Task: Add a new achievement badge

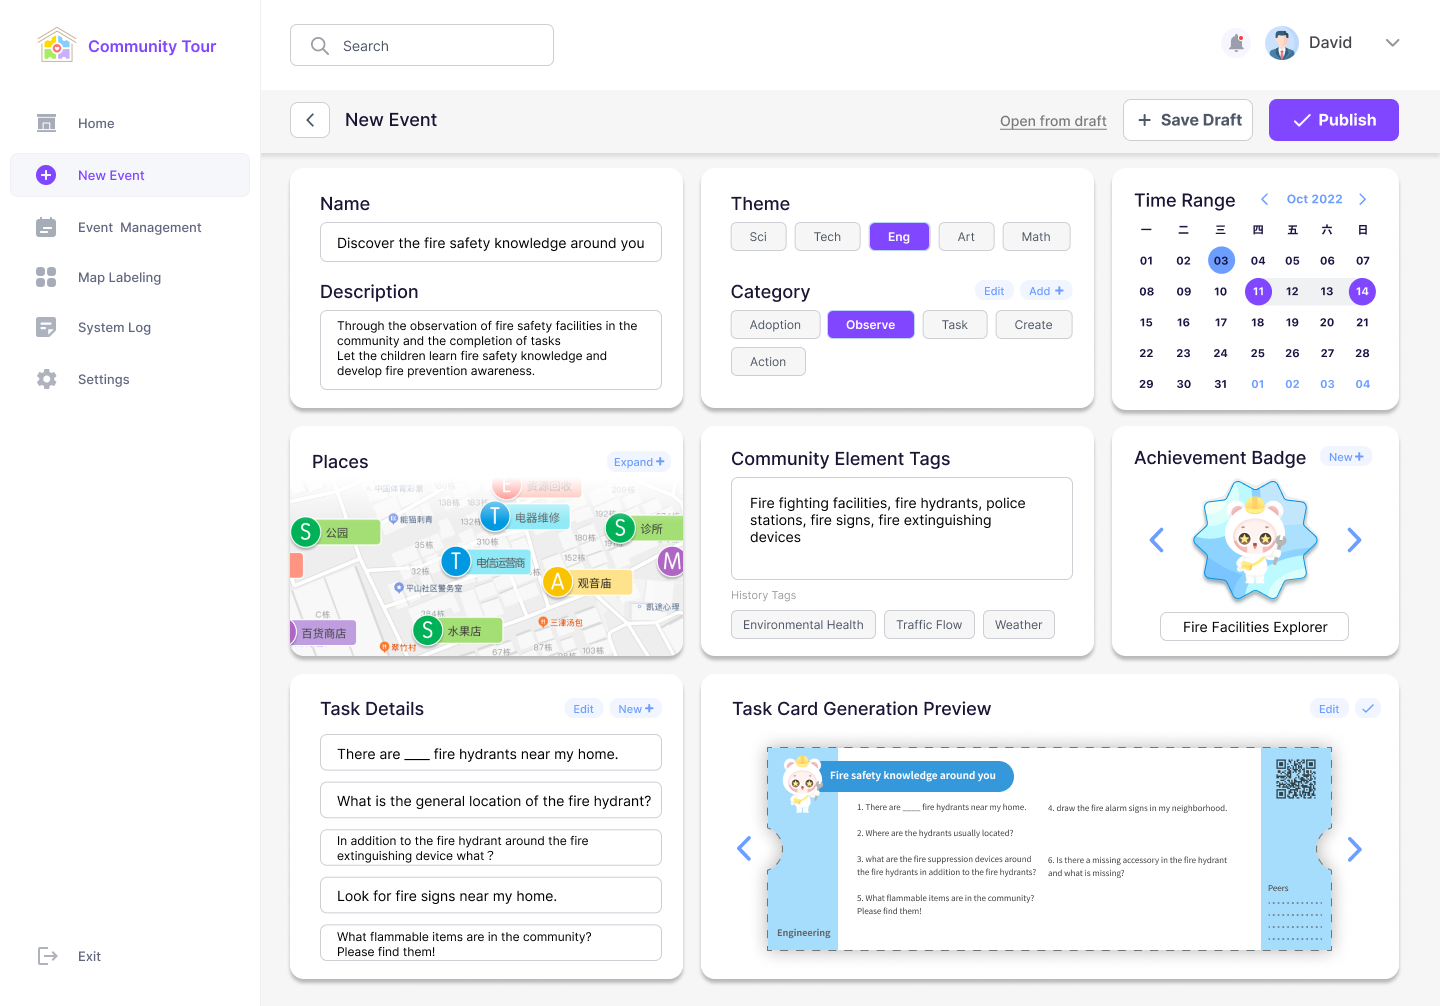Action: [x=1346, y=457]
